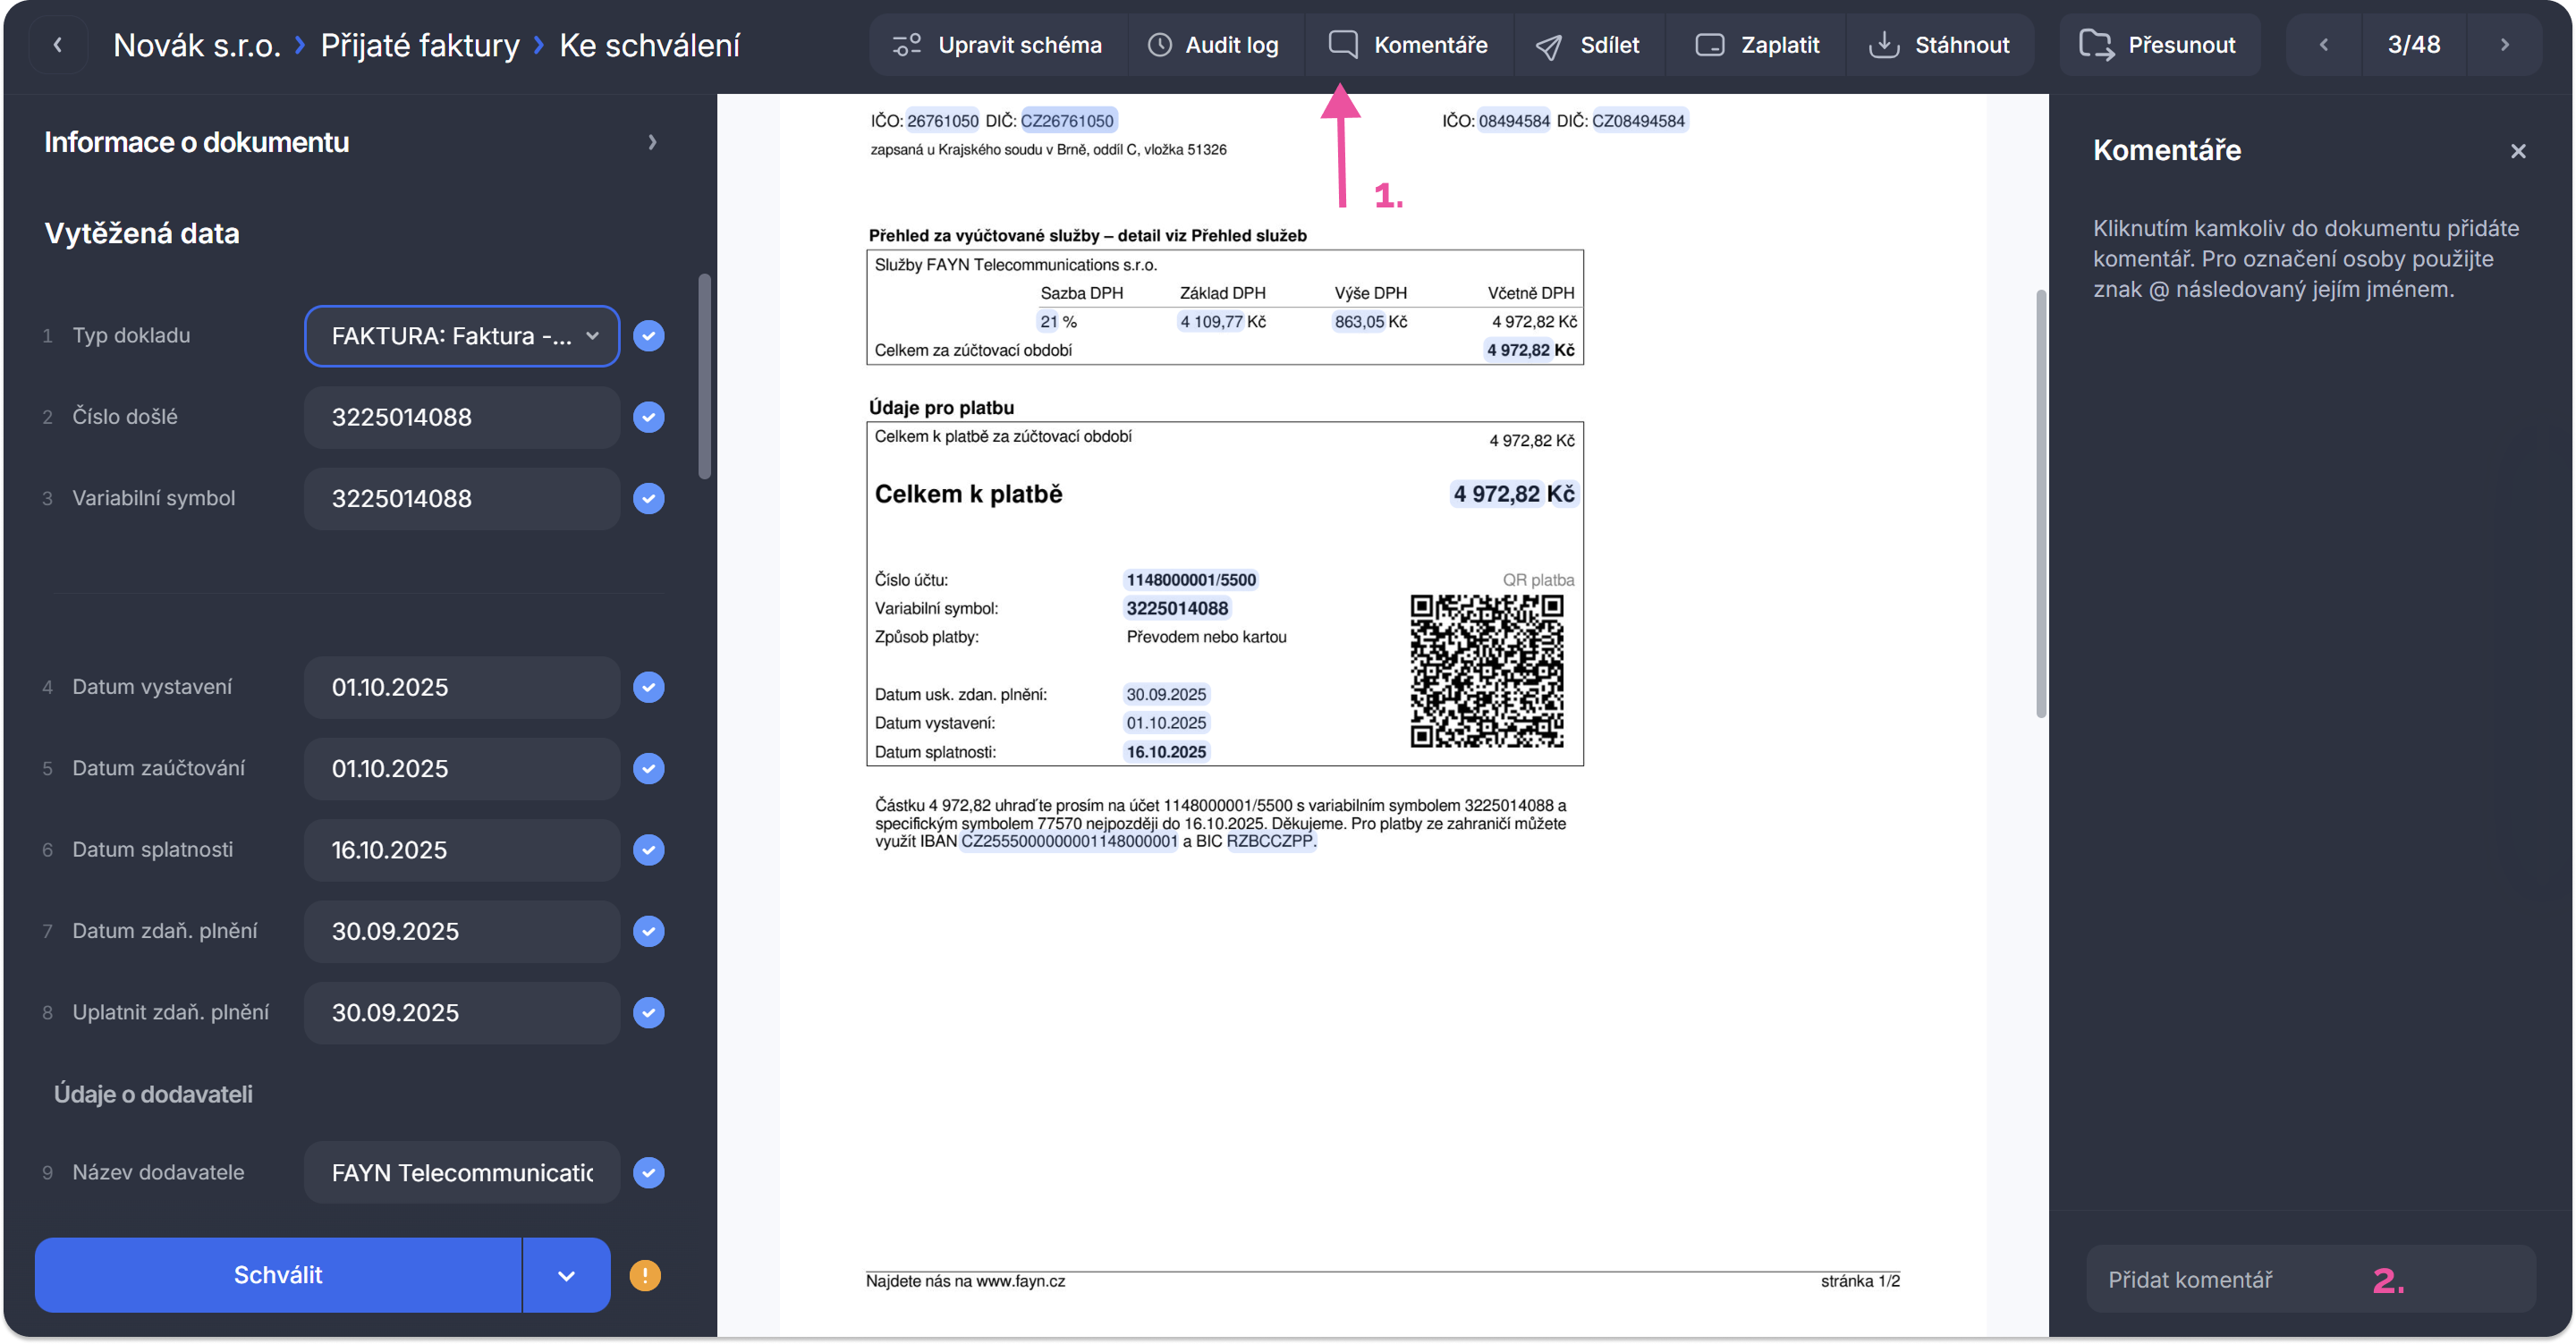Click the Stáhnout download icon
Viewport: 2576px width, 1344px height.
[x=1883, y=45]
